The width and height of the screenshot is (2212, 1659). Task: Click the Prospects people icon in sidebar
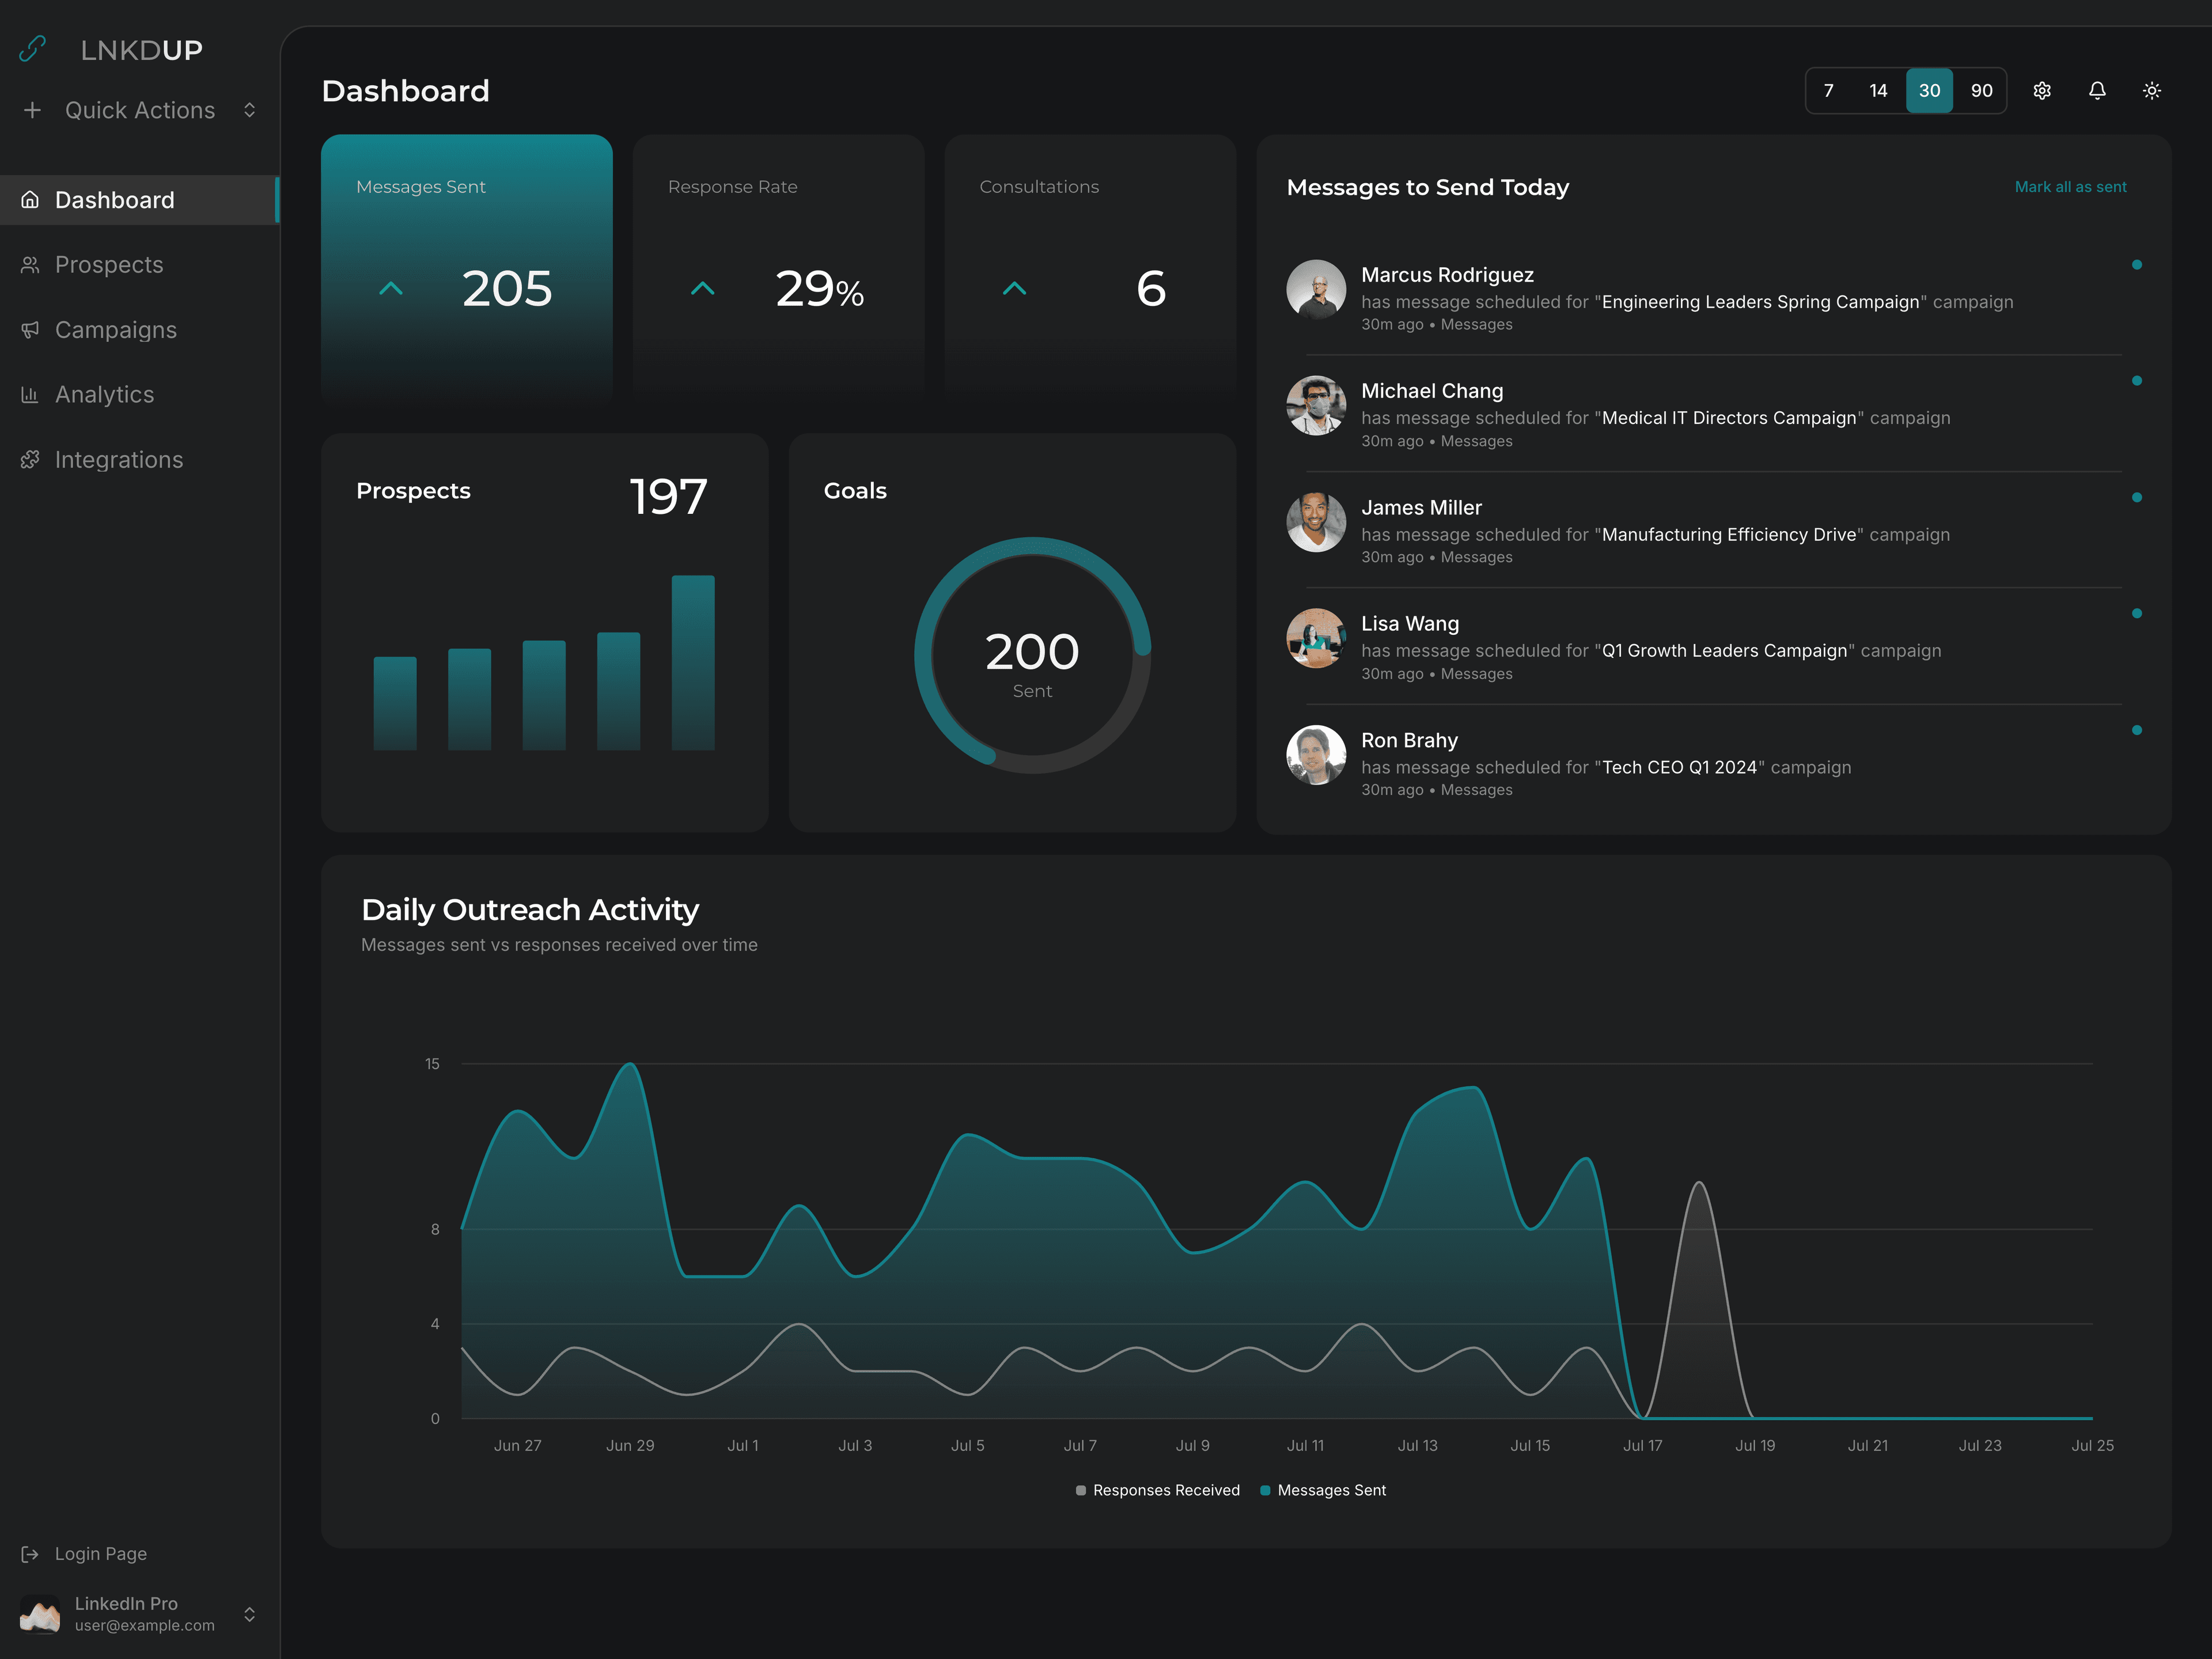coord(30,265)
